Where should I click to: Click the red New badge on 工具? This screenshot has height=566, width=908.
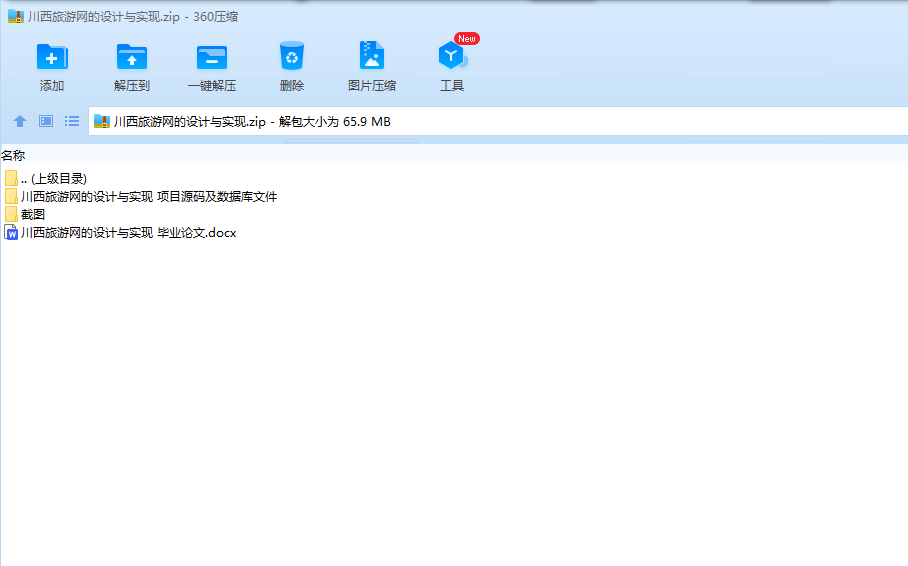point(467,39)
